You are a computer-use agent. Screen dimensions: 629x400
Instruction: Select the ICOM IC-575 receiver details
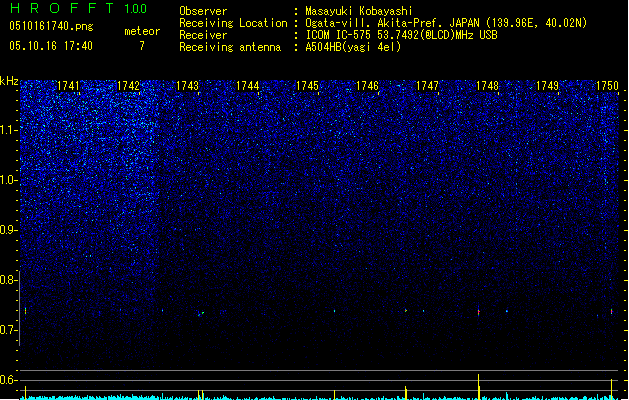(401, 35)
